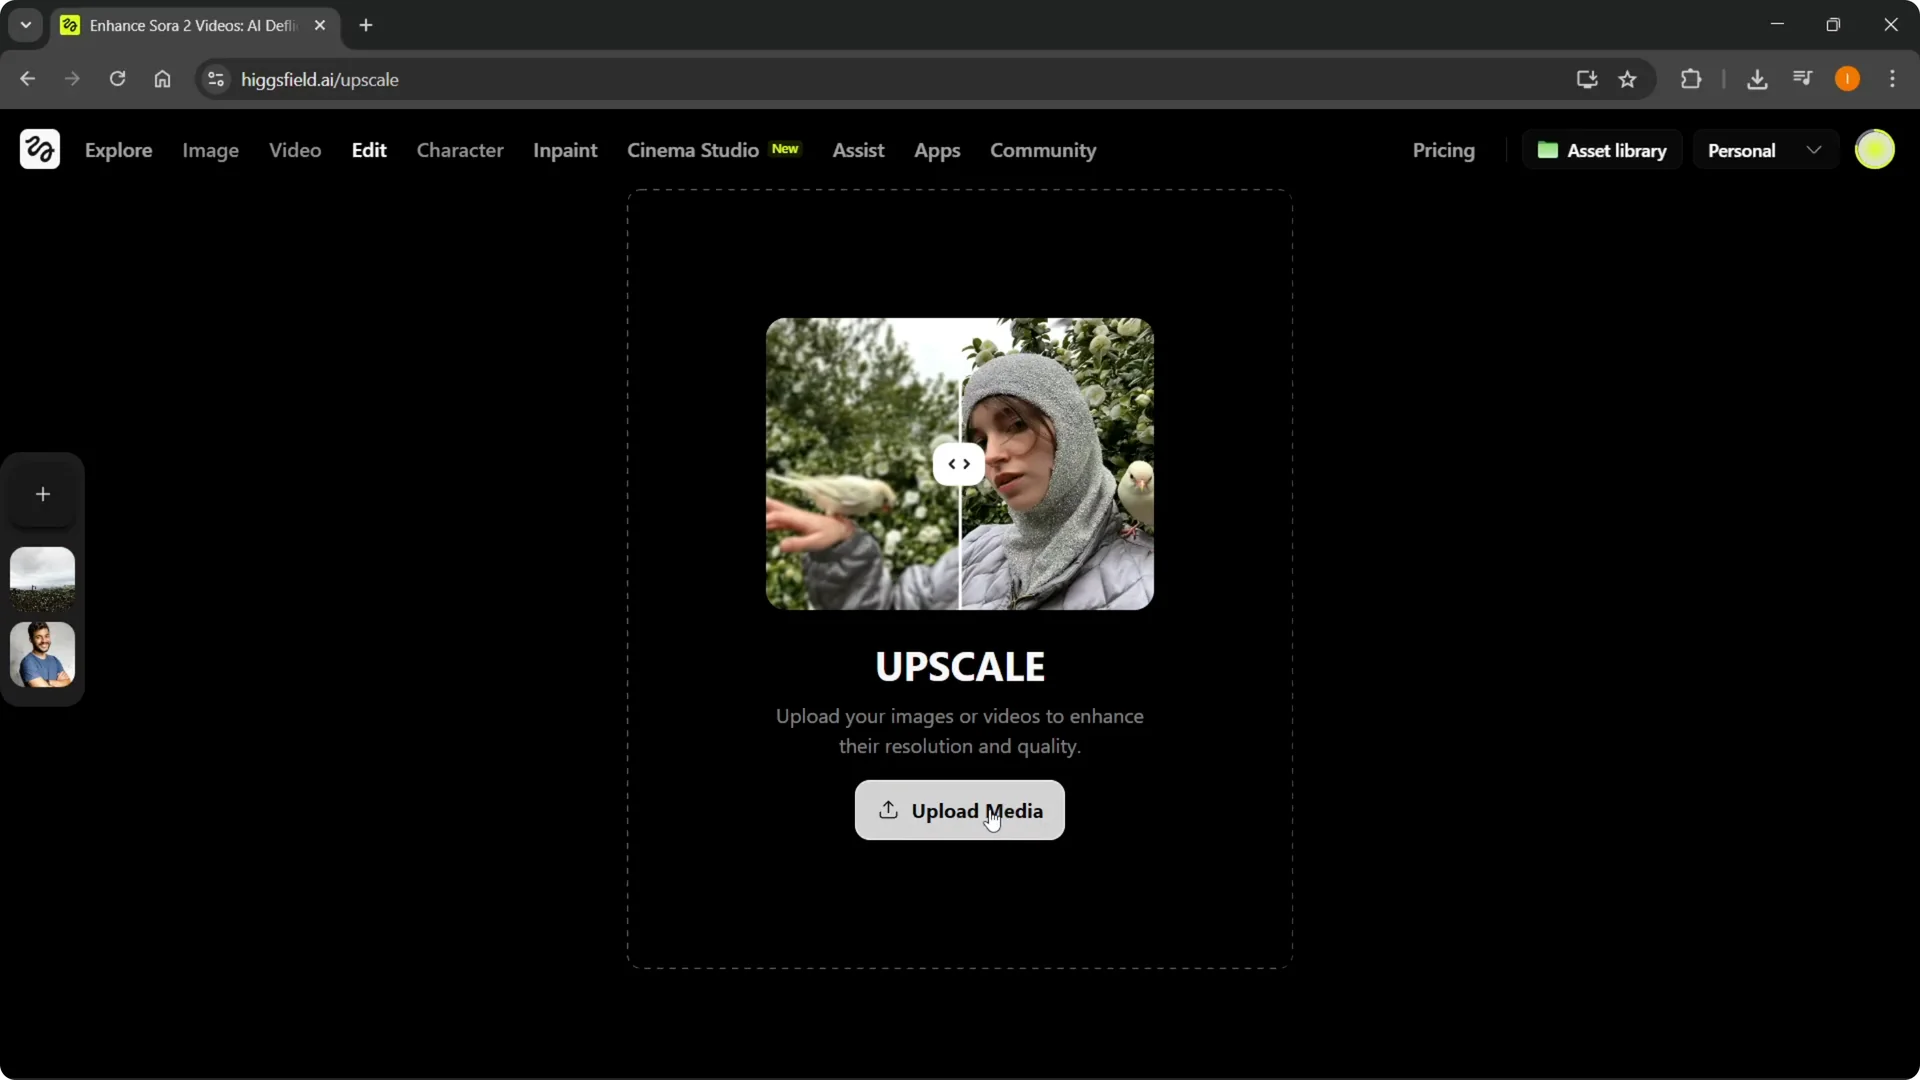
Task: Open the browser extensions menu
Action: tap(1692, 79)
